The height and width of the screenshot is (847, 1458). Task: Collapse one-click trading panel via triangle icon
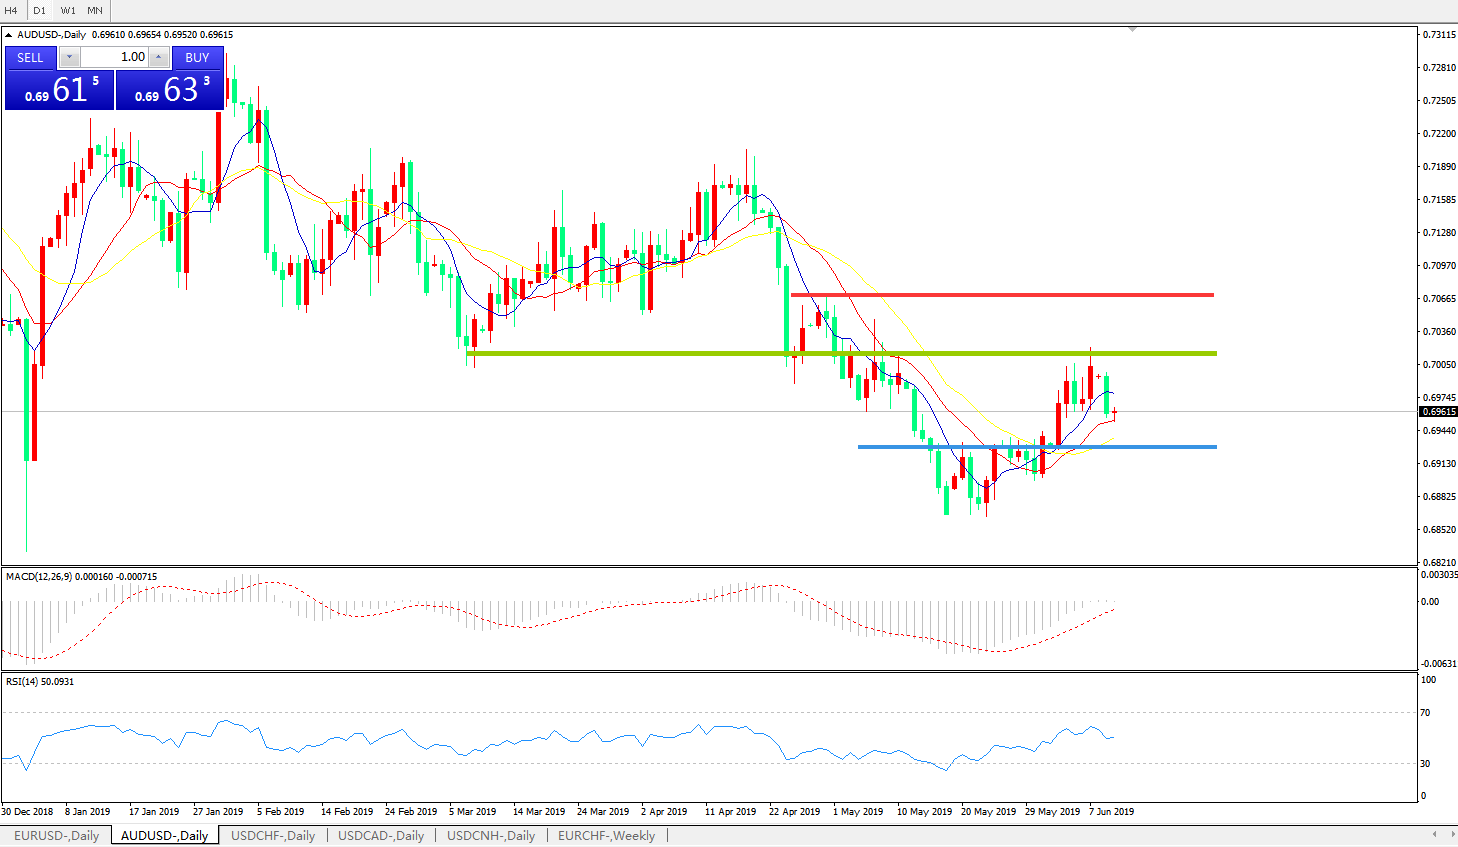click(9, 35)
